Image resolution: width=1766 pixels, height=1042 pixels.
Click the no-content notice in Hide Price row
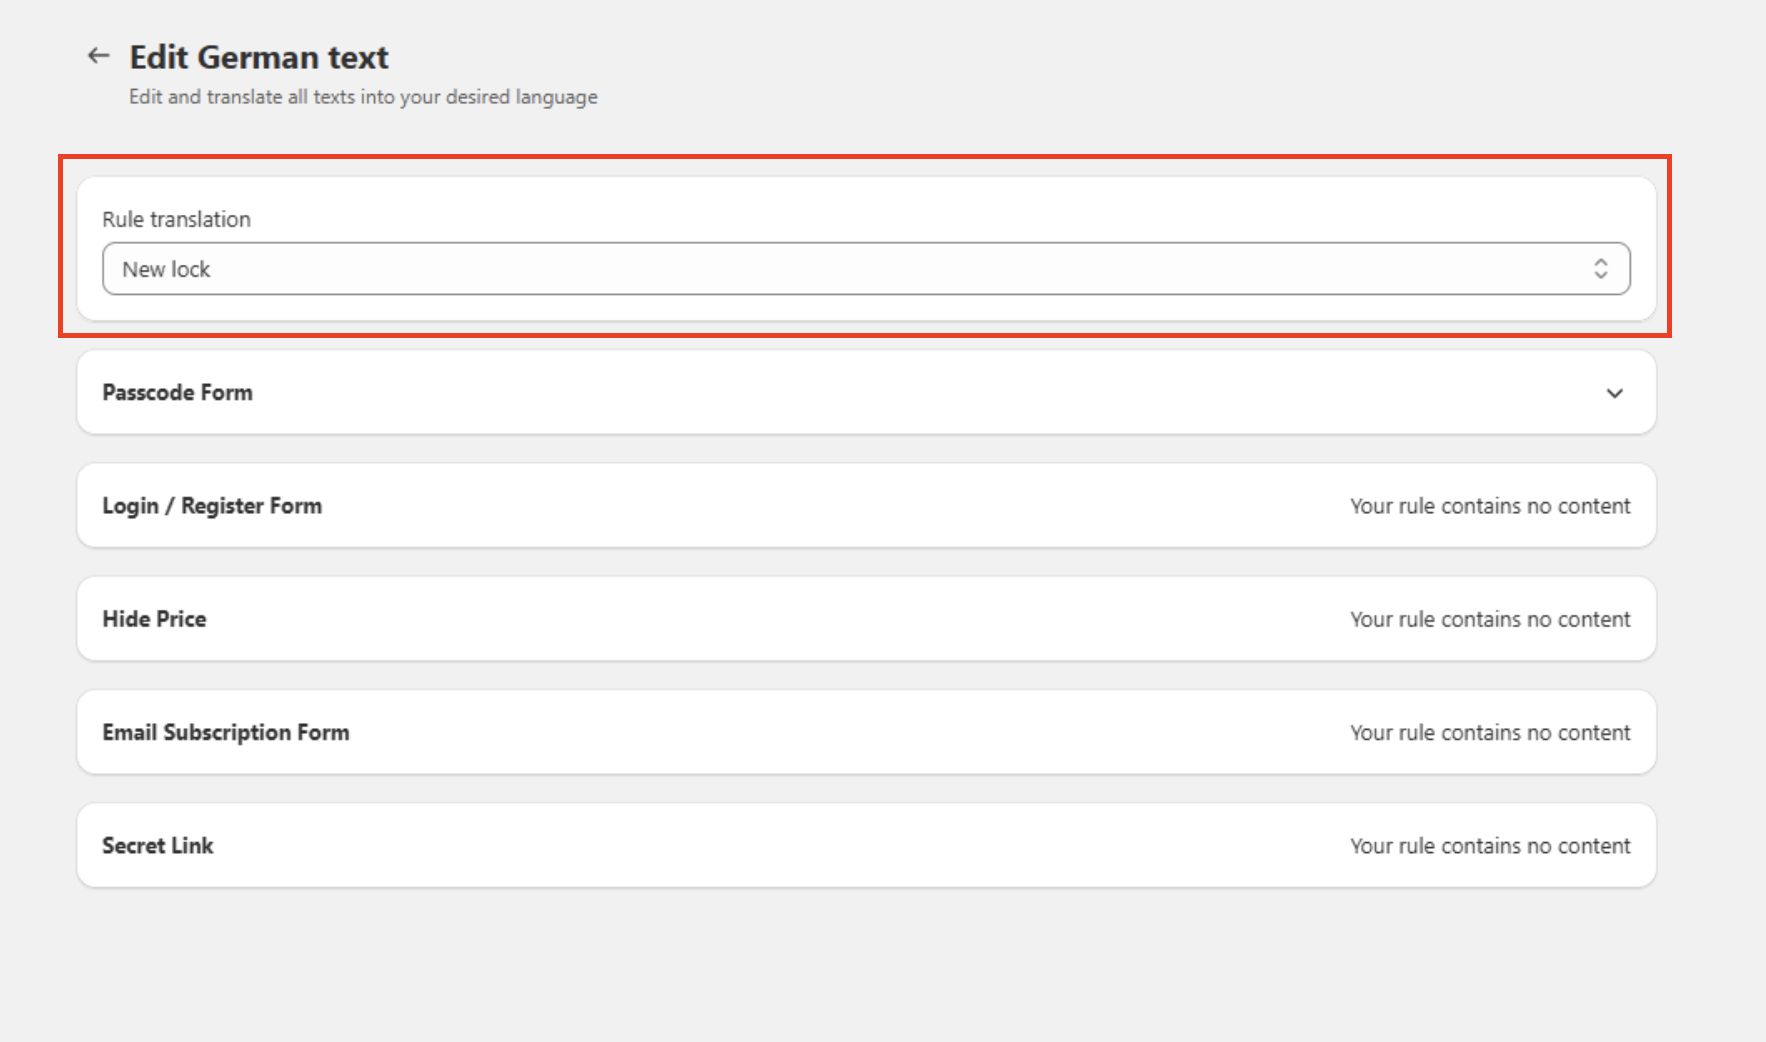coord(1489,619)
